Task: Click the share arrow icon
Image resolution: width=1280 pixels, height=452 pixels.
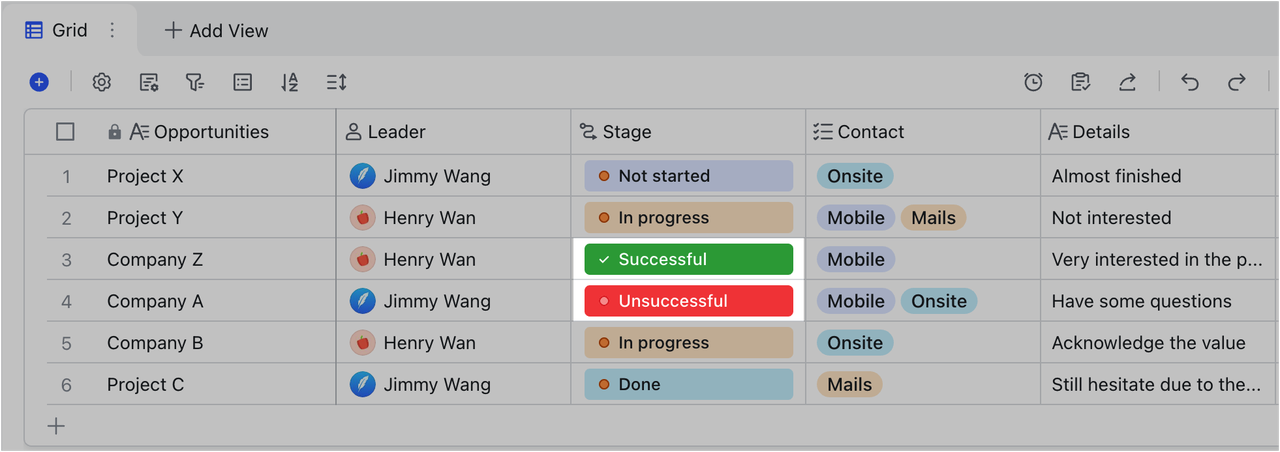Action: [1127, 82]
